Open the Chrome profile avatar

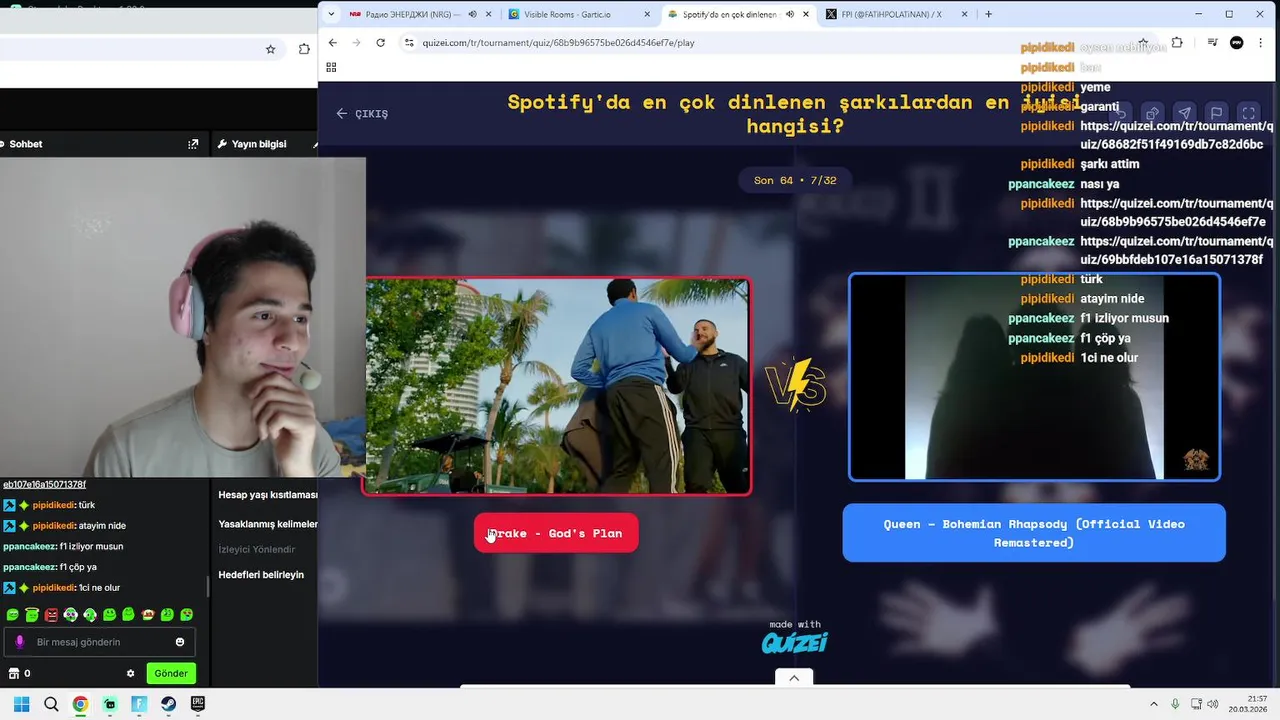tap(1237, 42)
